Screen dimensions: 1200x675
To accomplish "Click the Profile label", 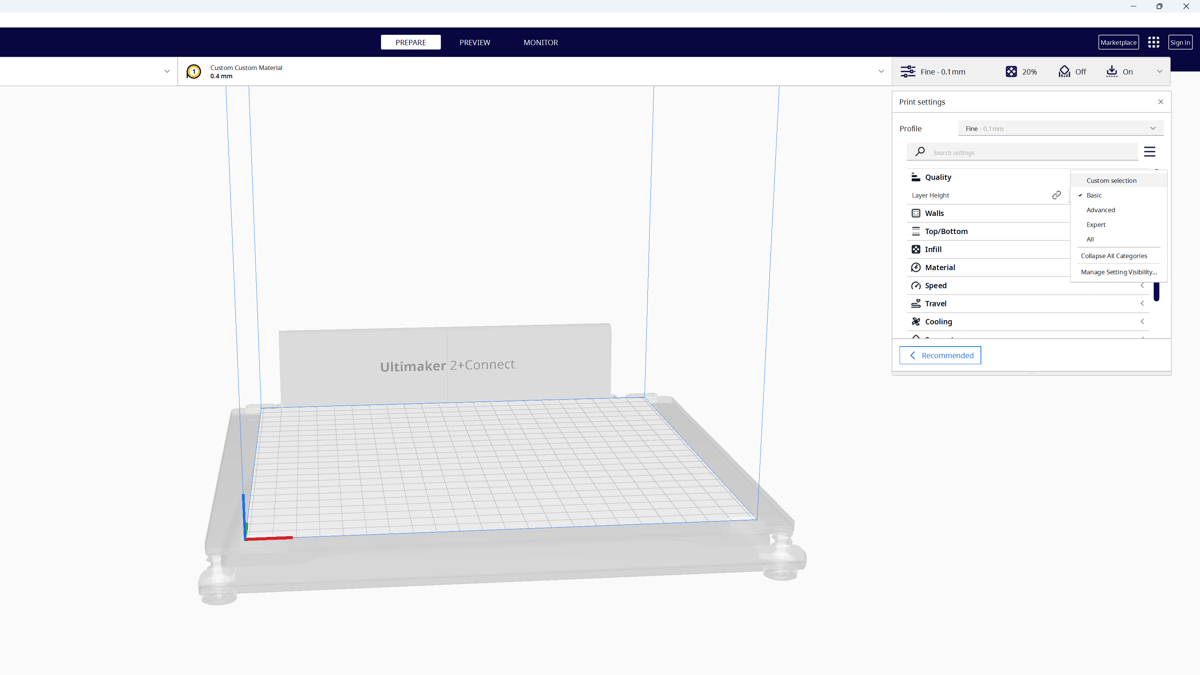I will [x=910, y=128].
